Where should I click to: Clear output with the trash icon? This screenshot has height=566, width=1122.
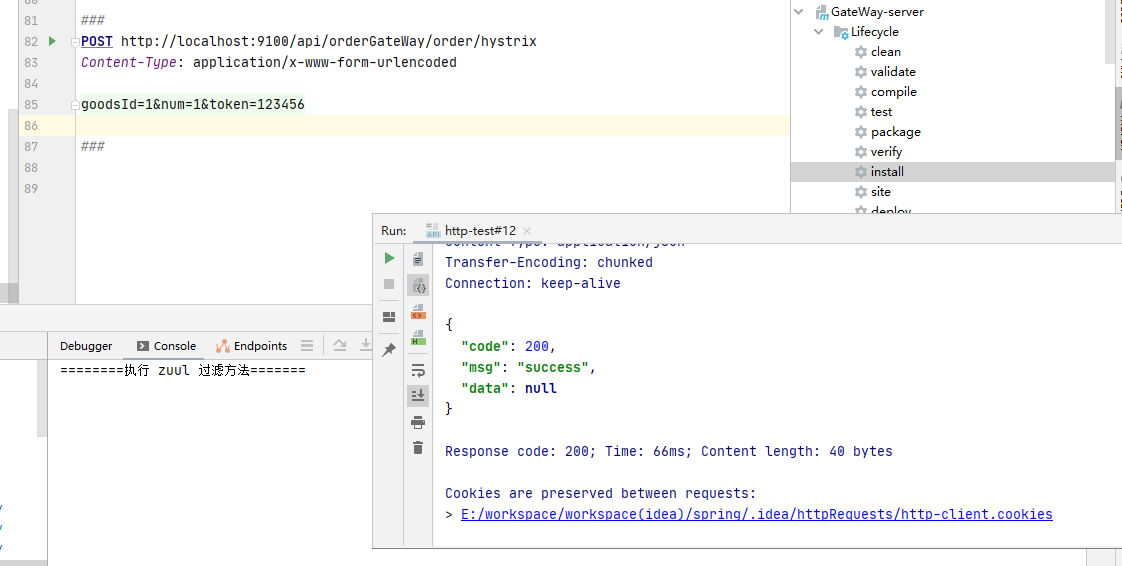418,448
